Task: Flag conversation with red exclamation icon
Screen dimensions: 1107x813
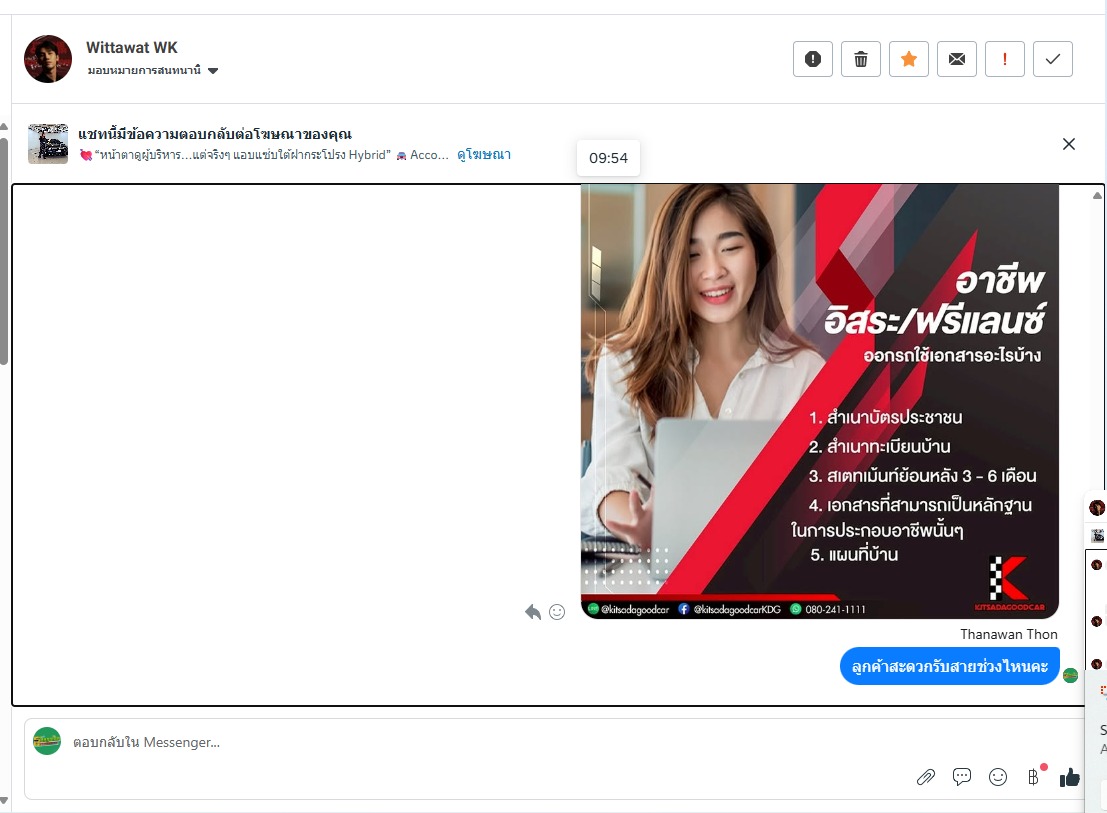Action: tap(1005, 59)
